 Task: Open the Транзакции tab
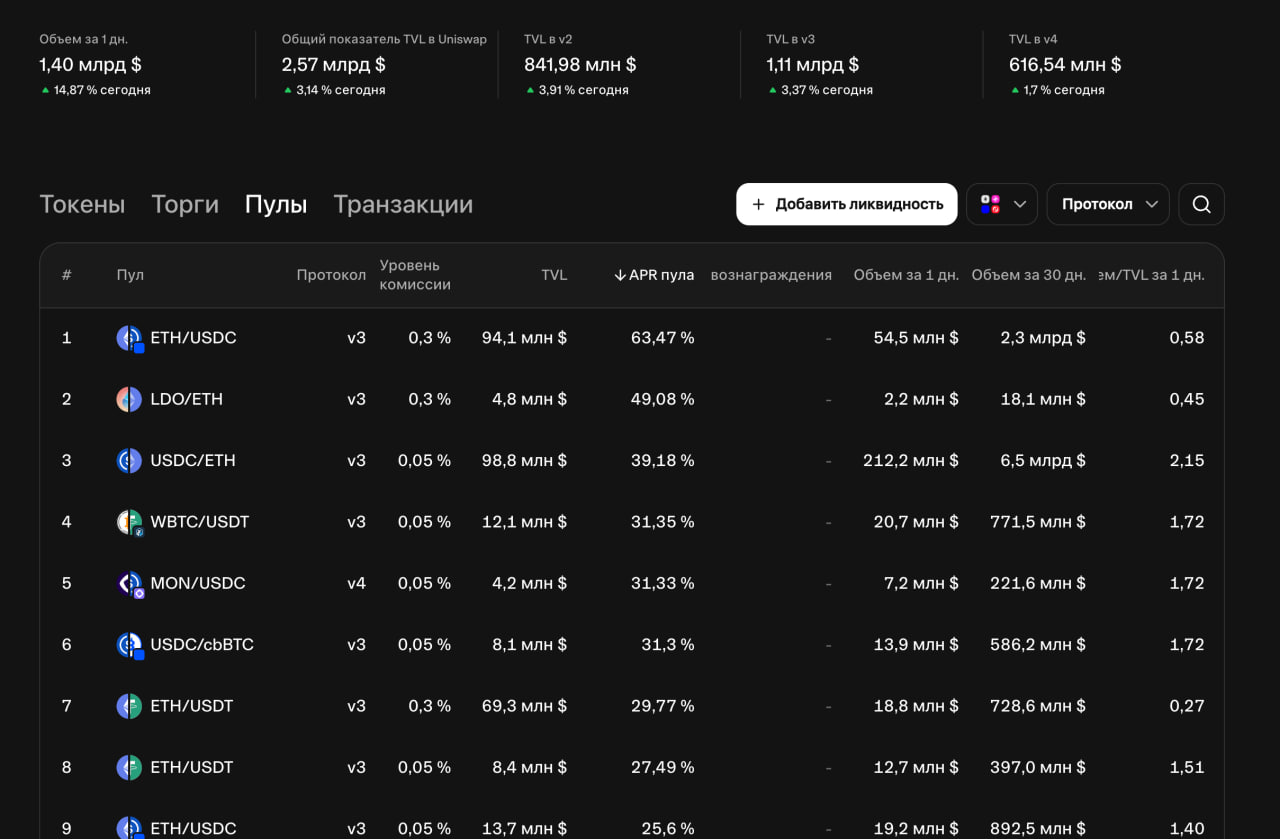click(x=403, y=204)
